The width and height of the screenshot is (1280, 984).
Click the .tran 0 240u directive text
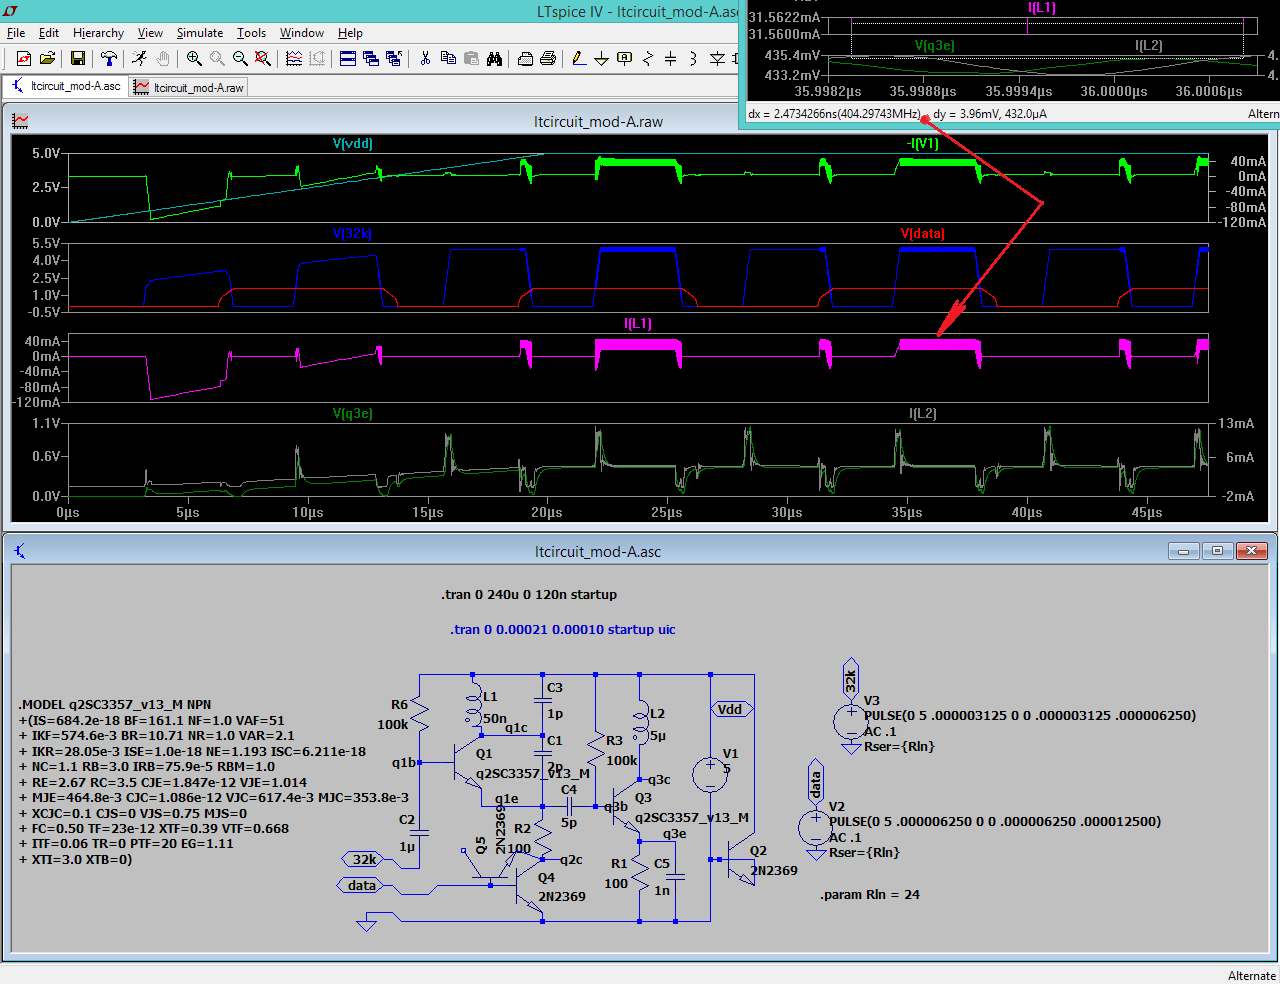pos(529,594)
